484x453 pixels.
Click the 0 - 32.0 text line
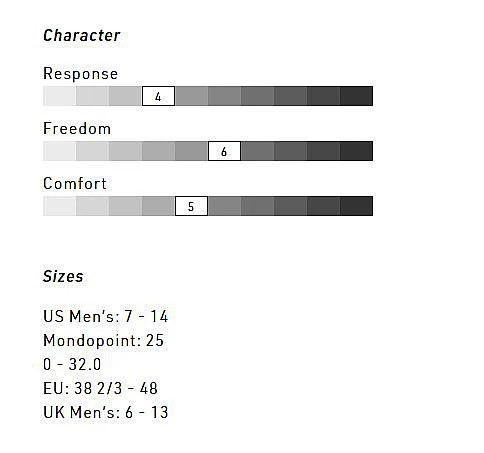[72, 364]
